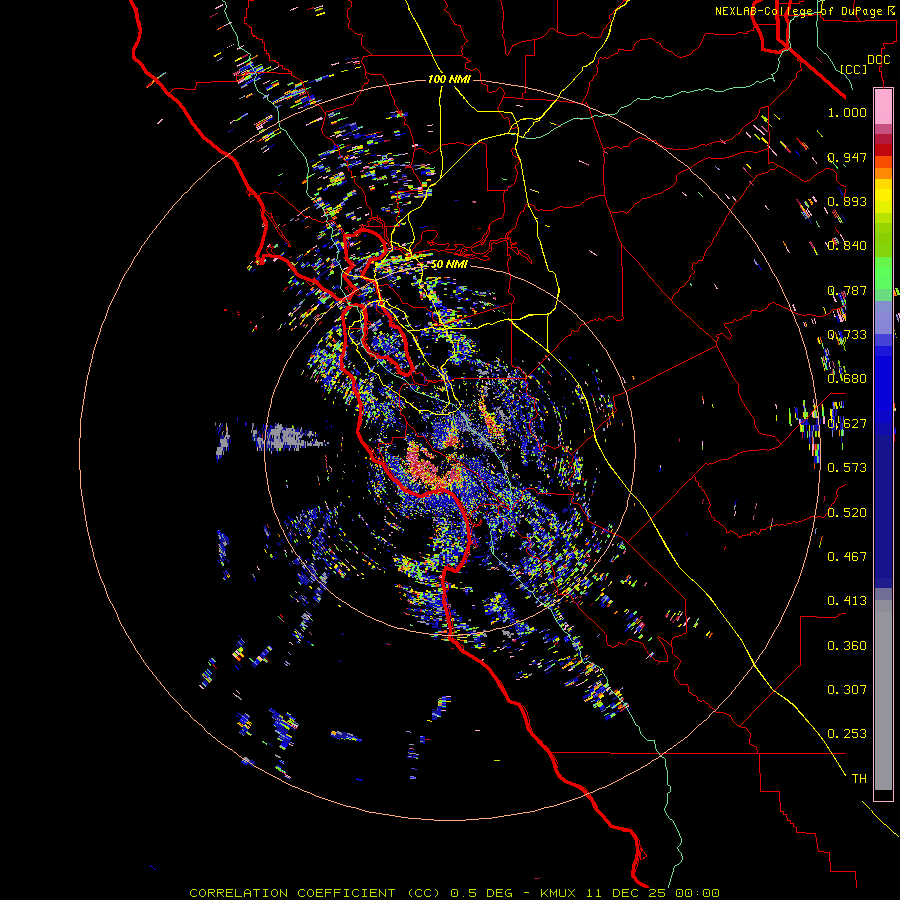Viewport: 900px width, 900px height.
Task: Click the 50 NMI range ring label
Action: pyautogui.click(x=449, y=264)
